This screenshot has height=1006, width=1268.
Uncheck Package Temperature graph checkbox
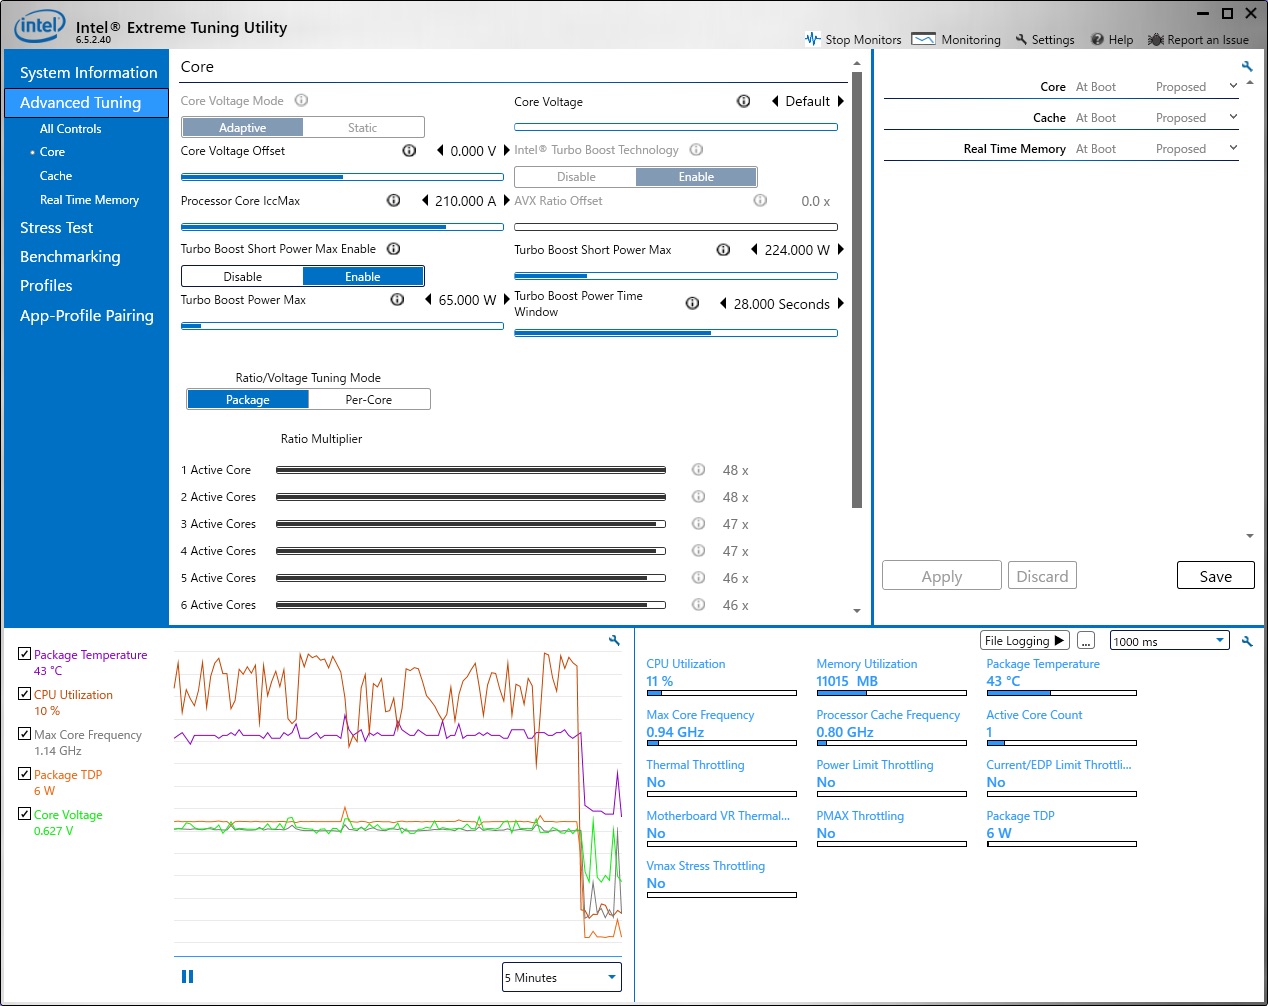click(24, 653)
